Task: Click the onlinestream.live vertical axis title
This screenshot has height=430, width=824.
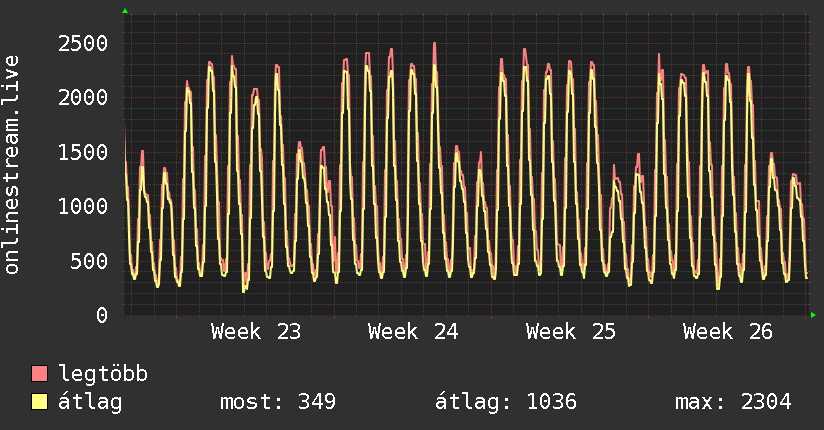Action: tap(12, 165)
